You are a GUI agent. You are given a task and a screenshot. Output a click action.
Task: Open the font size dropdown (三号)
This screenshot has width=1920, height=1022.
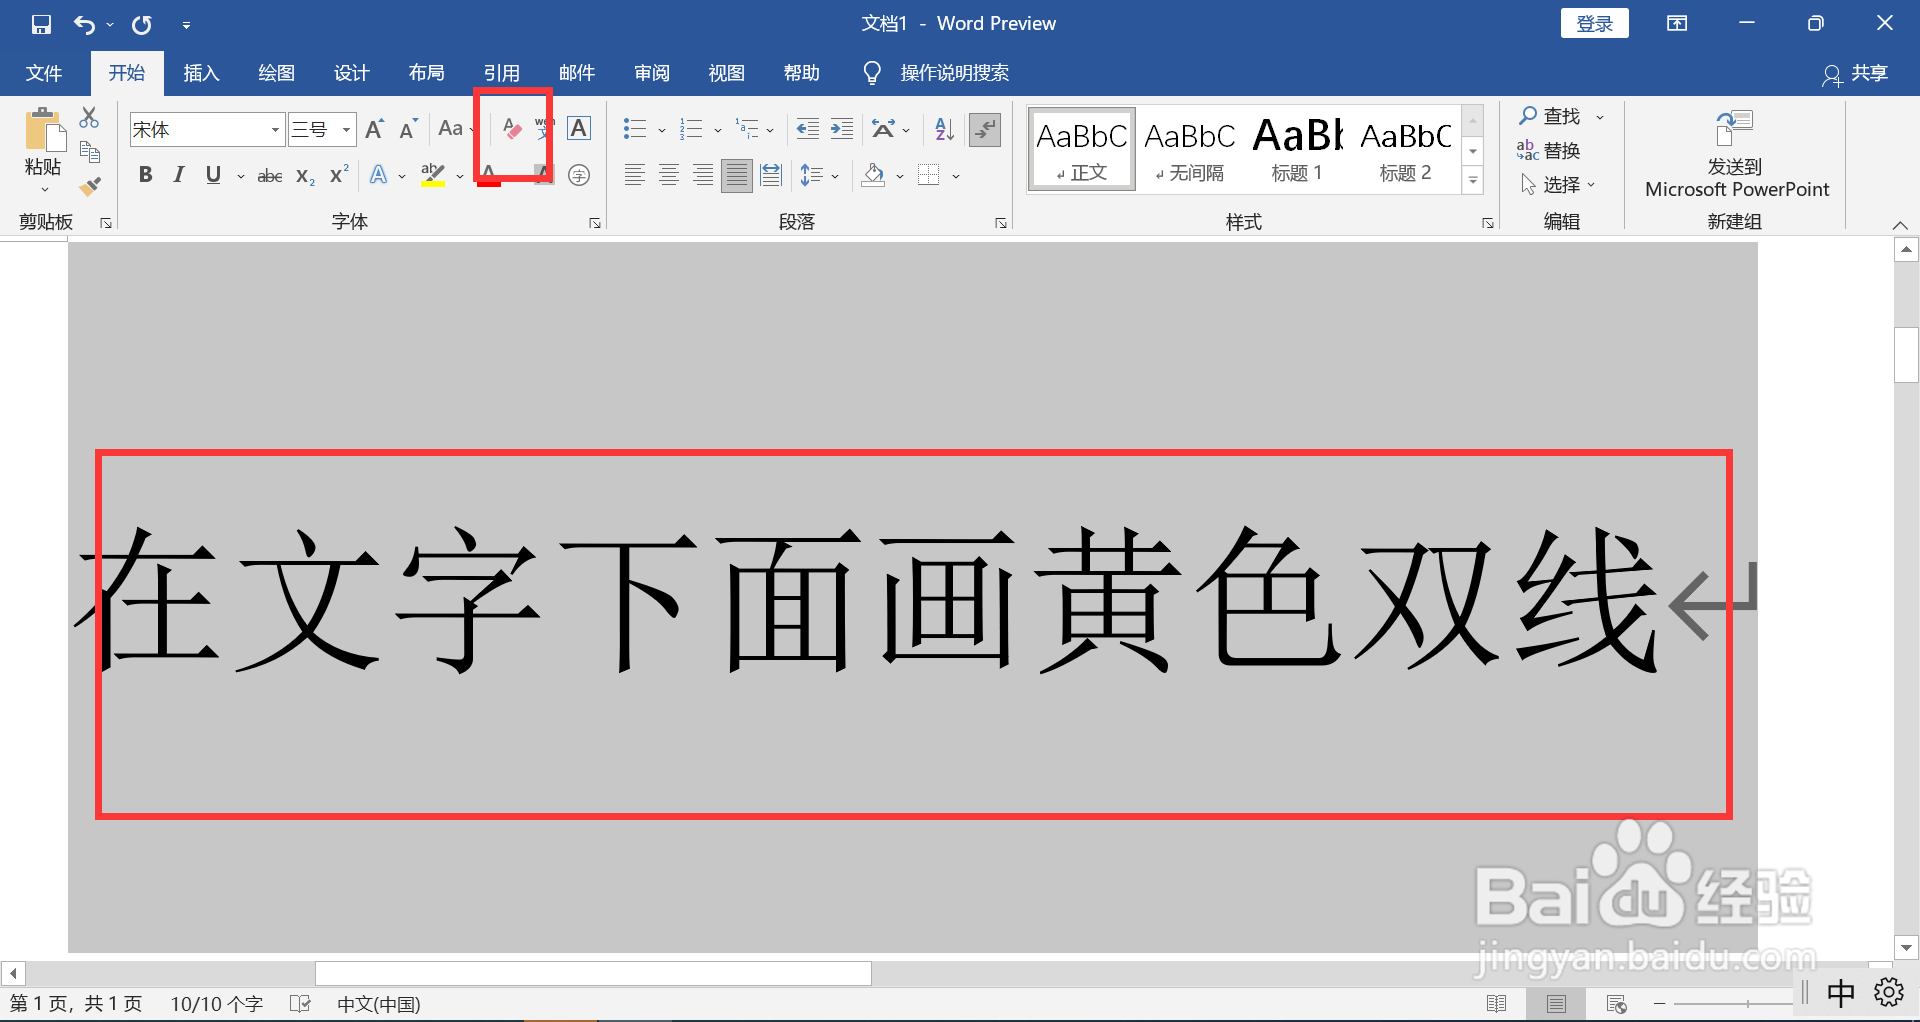[346, 130]
